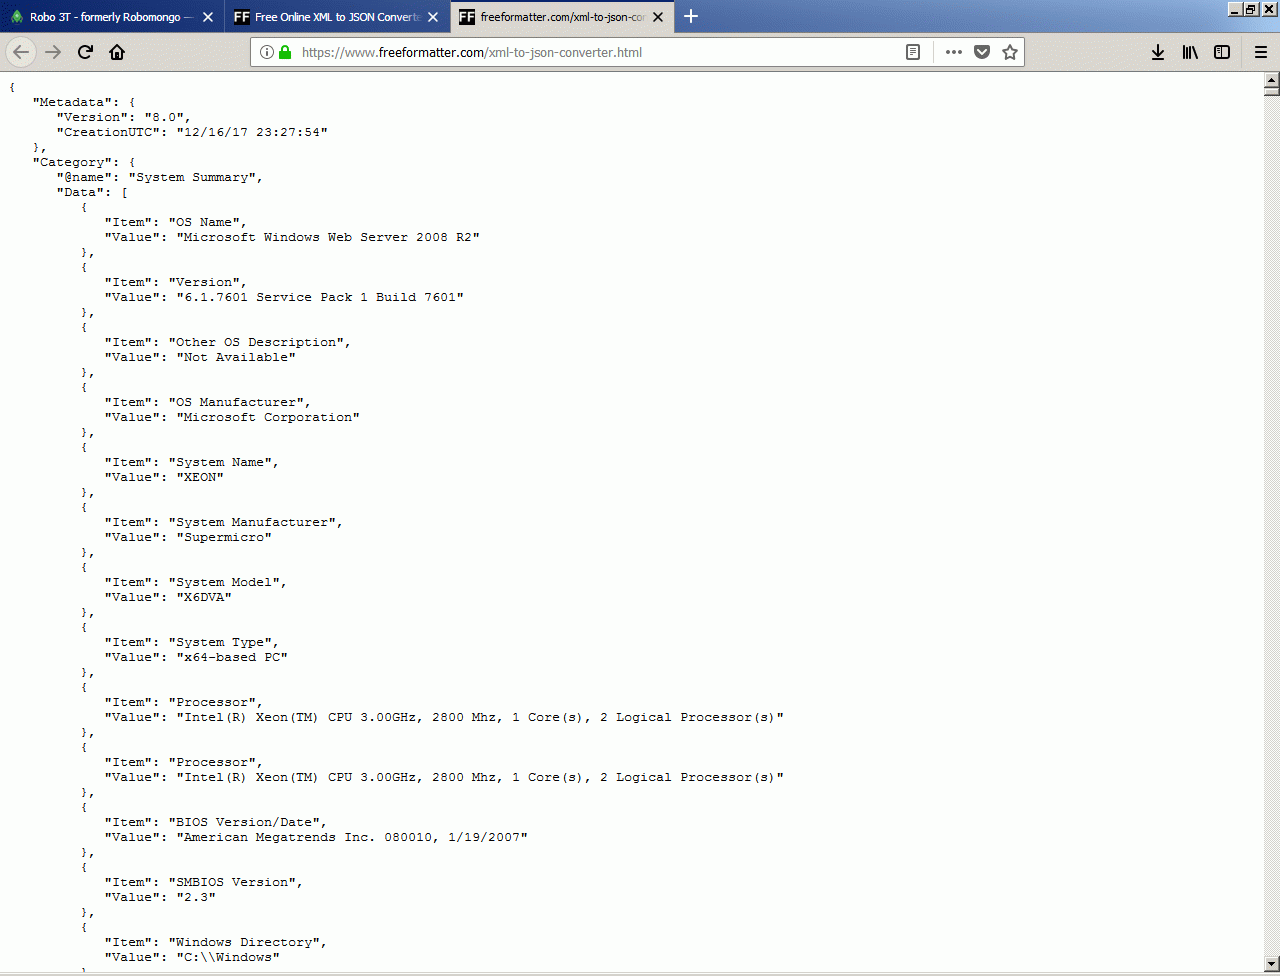Show site information icon in address bar
This screenshot has width=1280, height=976.
click(267, 52)
